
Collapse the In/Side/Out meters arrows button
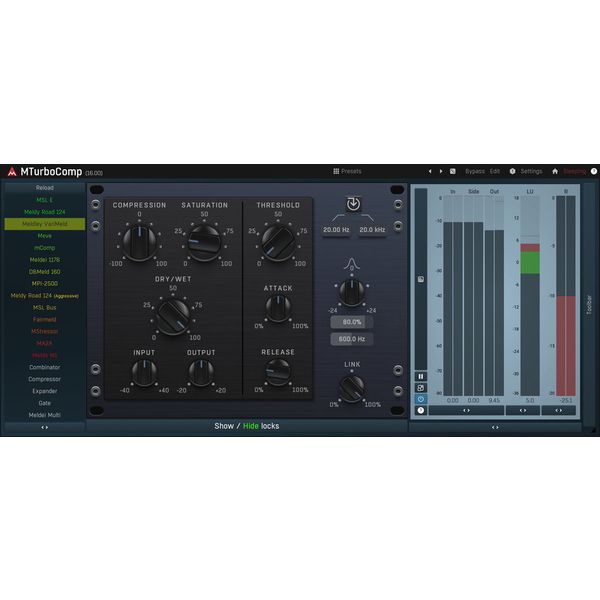coord(466,411)
